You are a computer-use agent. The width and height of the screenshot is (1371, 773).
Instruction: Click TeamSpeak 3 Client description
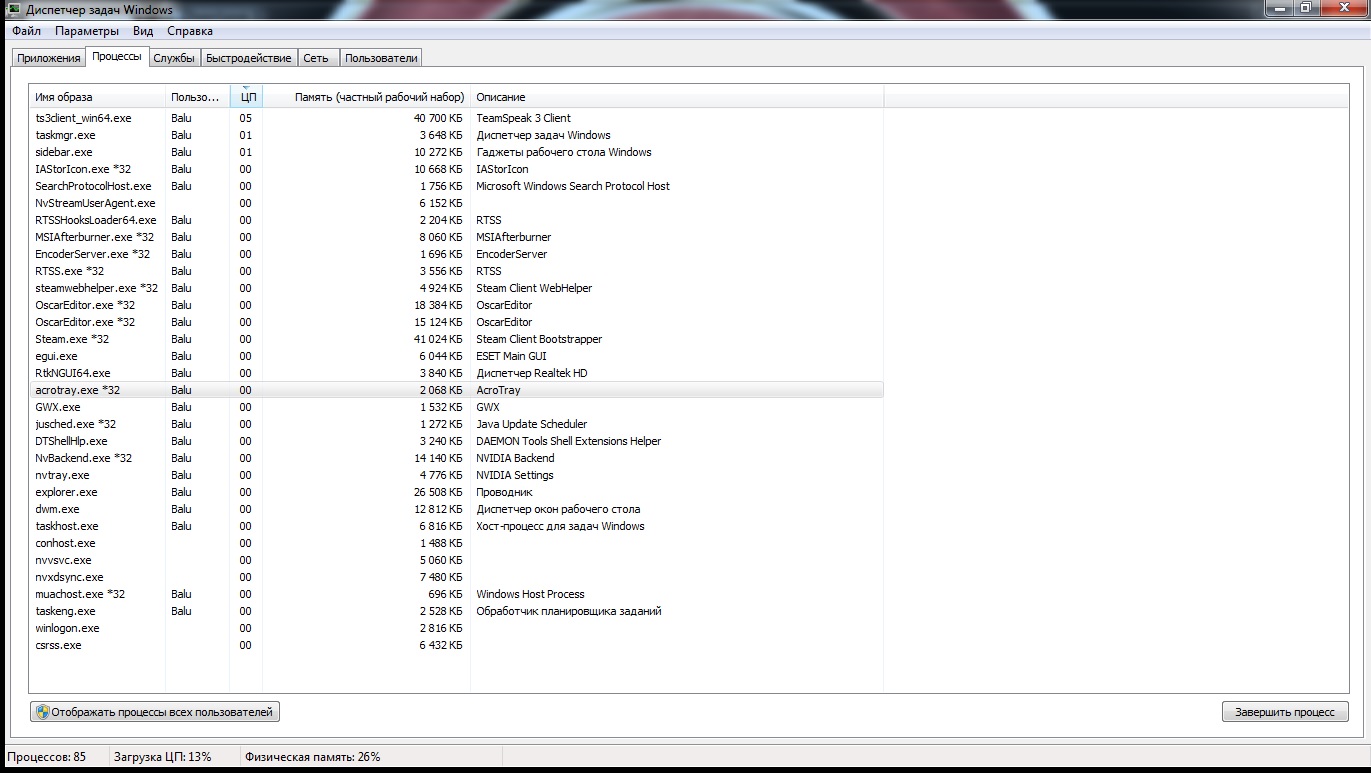pos(523,118)
